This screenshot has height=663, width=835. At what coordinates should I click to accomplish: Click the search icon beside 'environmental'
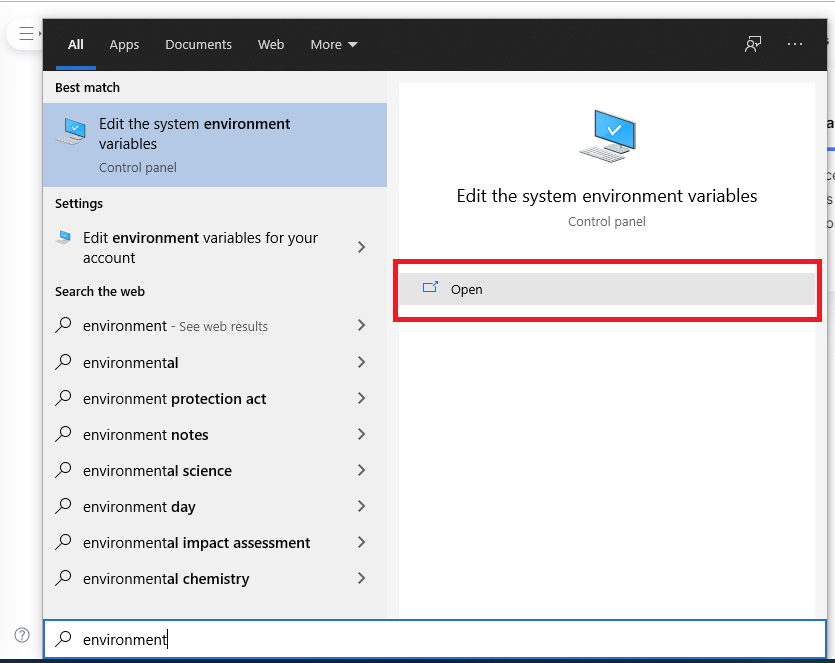point(63,362)
